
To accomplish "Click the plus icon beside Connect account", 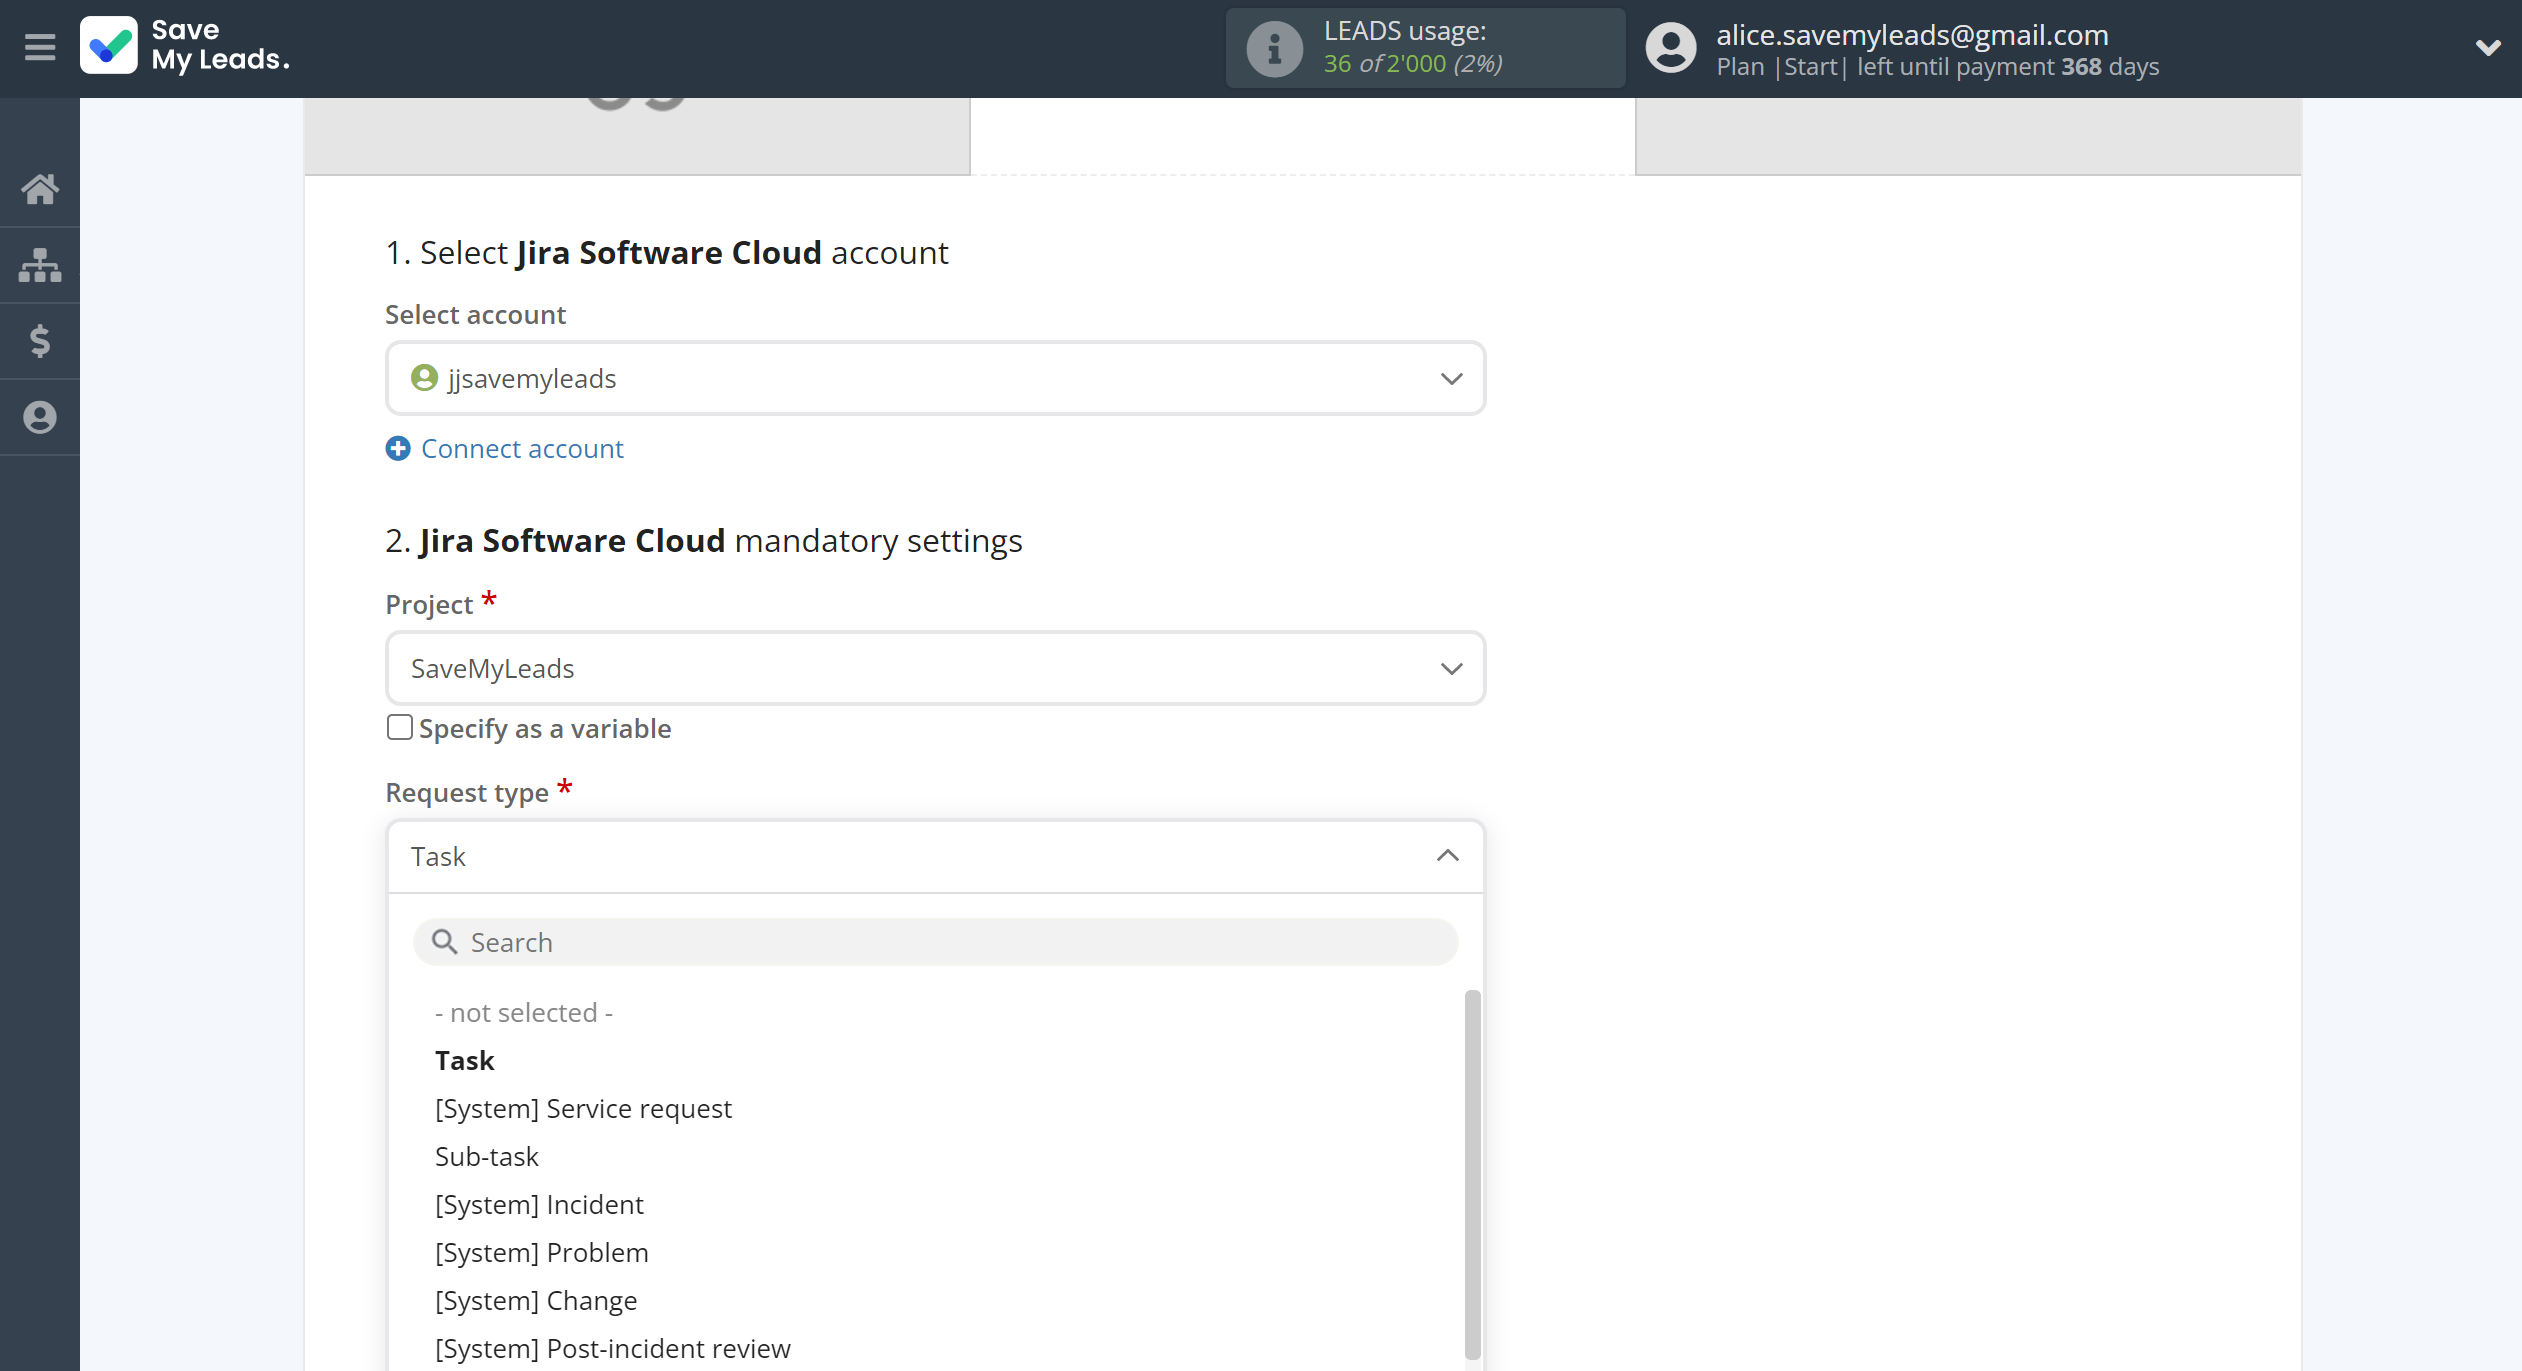I will pyautogui.click(x=398, y=448).
